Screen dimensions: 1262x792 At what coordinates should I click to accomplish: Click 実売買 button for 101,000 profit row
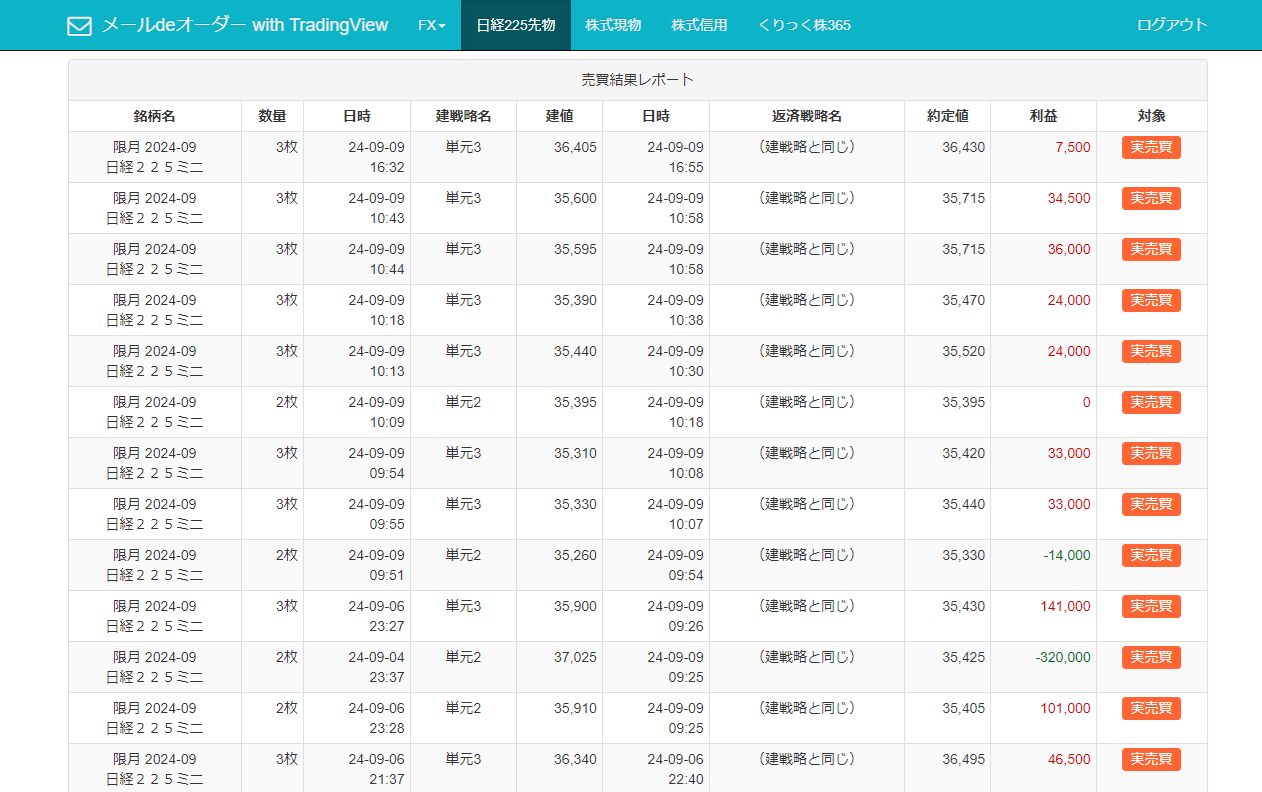tap(1151, 709)
